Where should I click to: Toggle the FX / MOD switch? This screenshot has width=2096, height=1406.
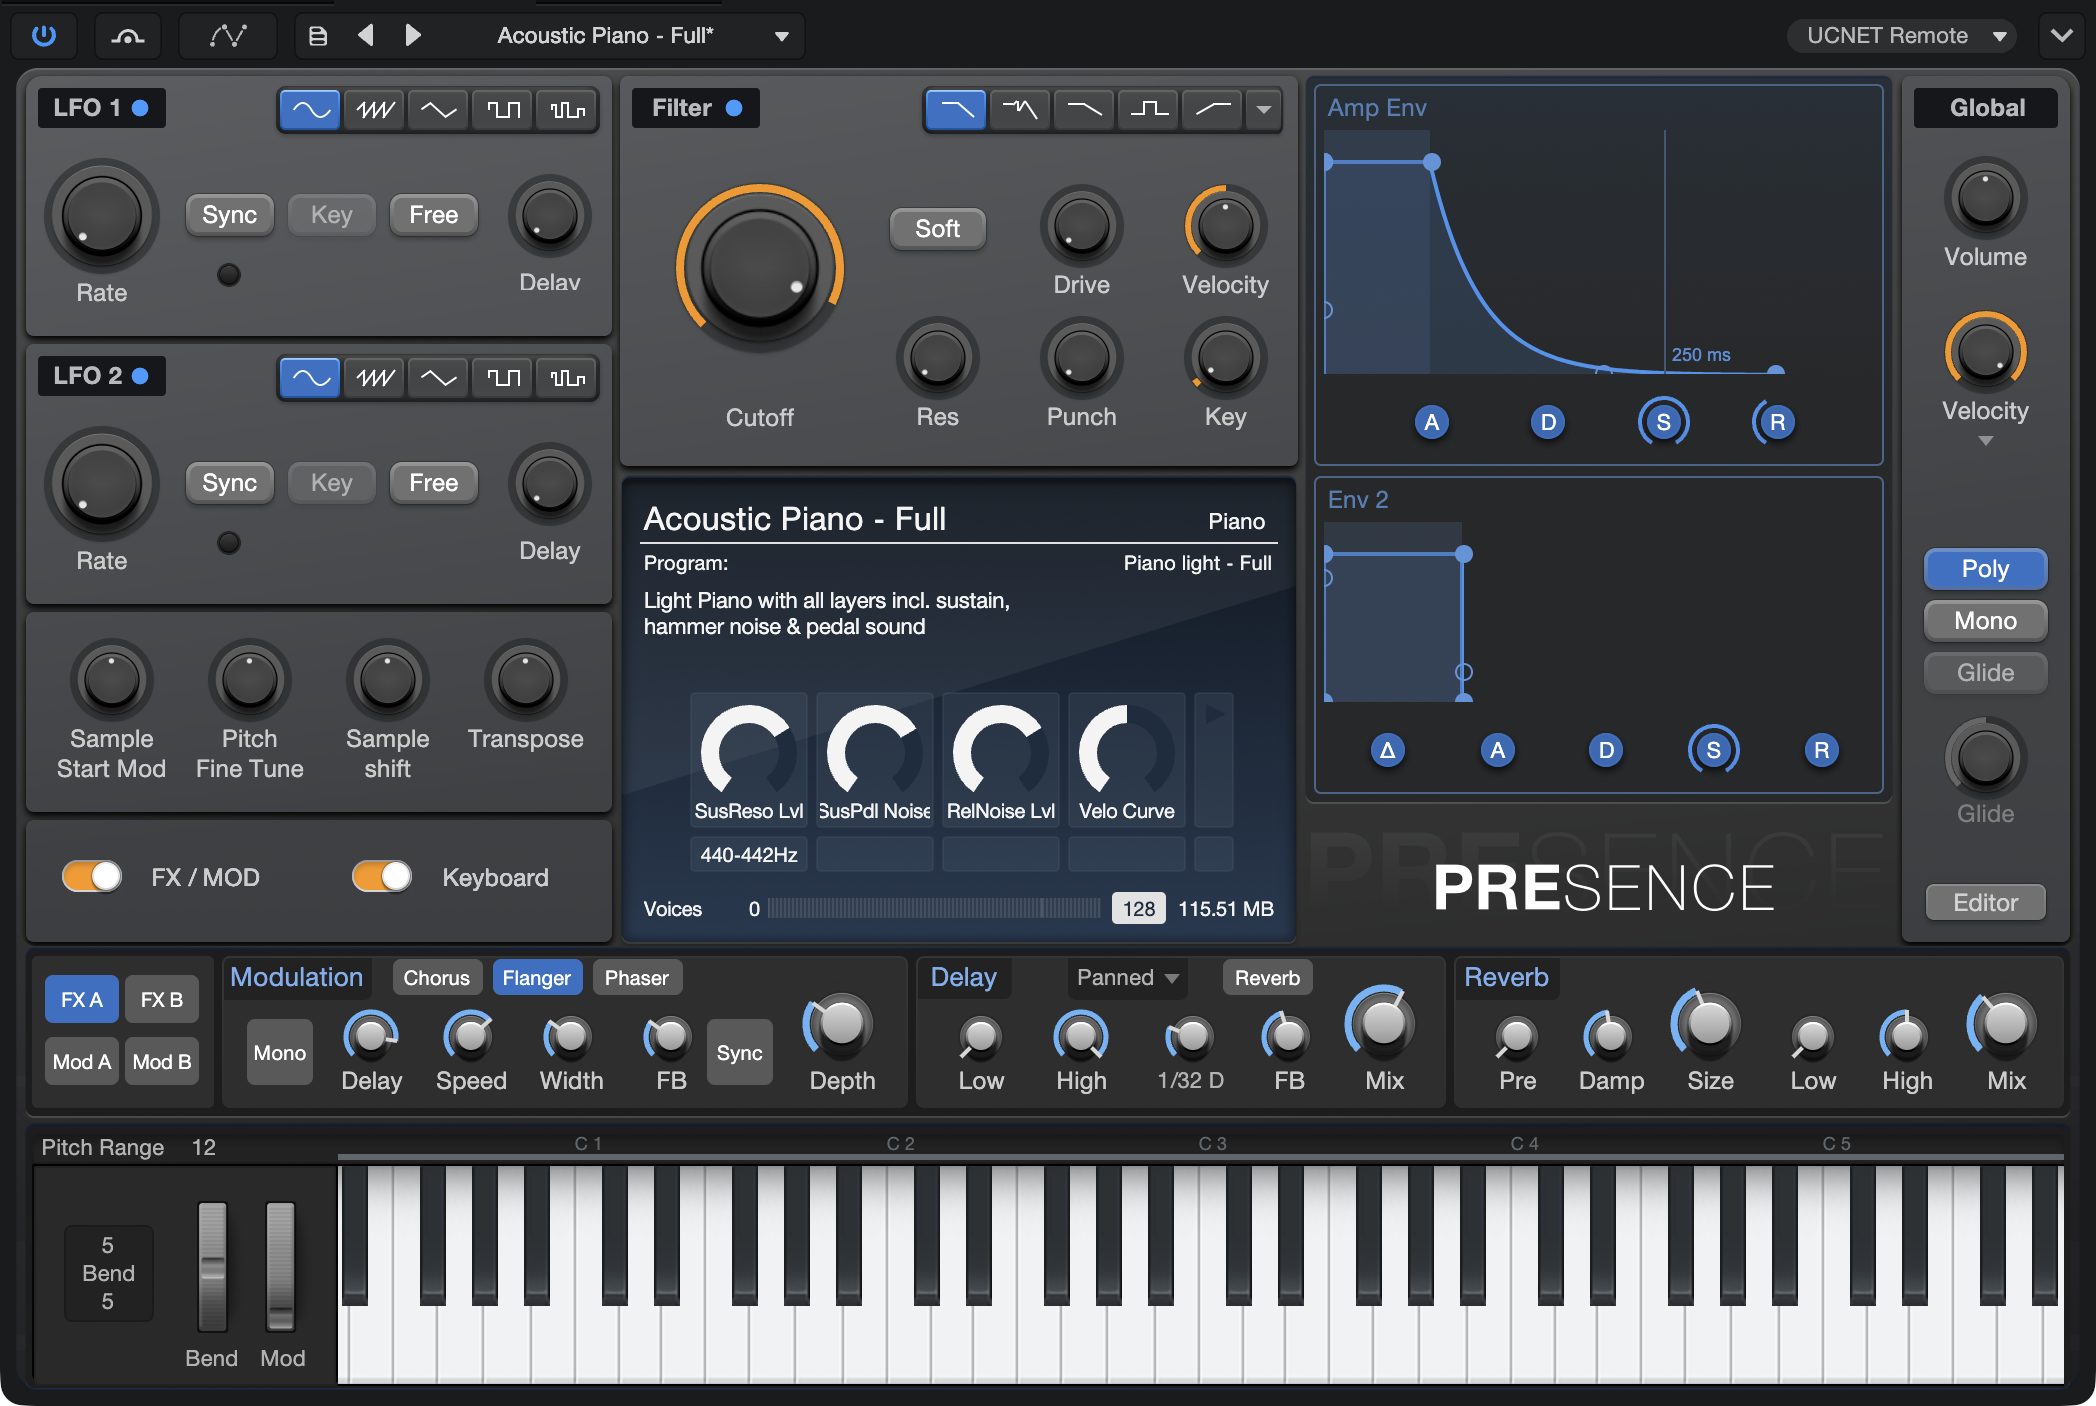[92, 877]
